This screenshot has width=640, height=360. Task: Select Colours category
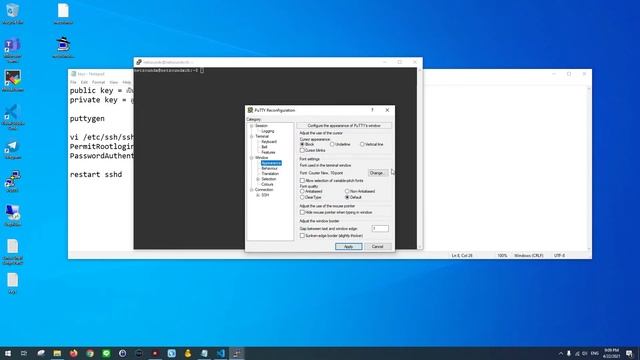[267, 184]
